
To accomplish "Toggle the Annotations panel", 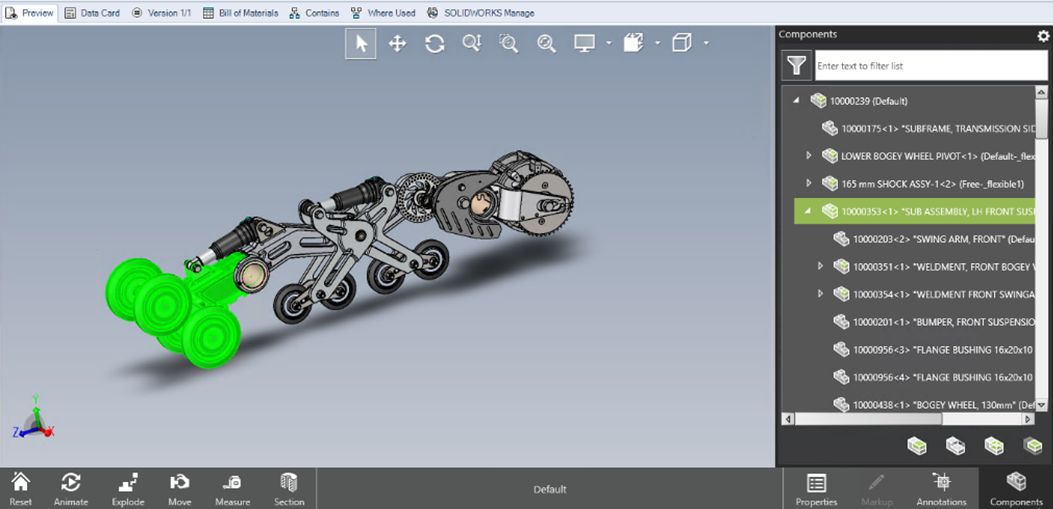I will coord(941,488).
